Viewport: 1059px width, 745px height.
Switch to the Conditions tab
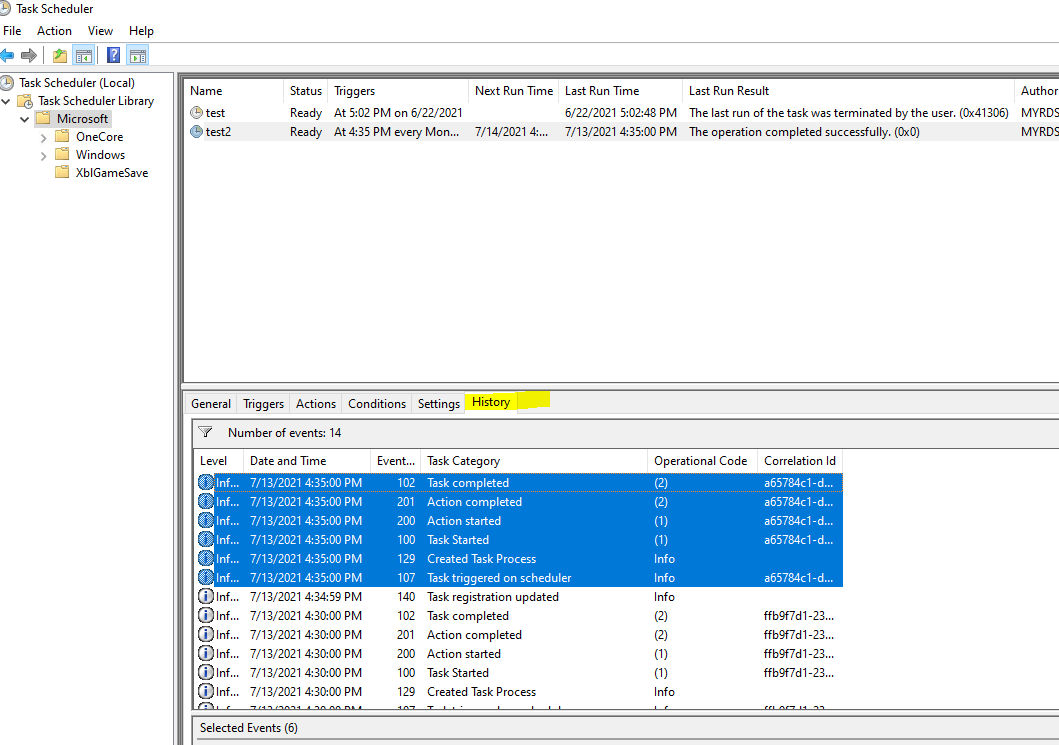tap(377, 403)
